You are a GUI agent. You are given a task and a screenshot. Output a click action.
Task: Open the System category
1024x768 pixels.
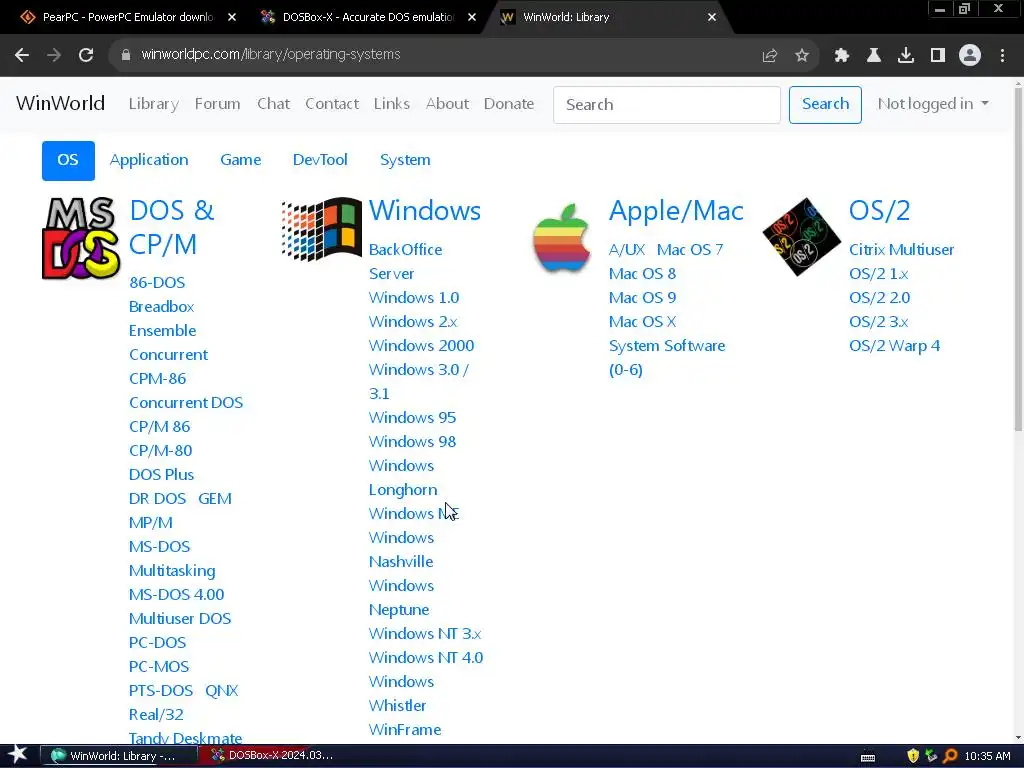[405, 160]
